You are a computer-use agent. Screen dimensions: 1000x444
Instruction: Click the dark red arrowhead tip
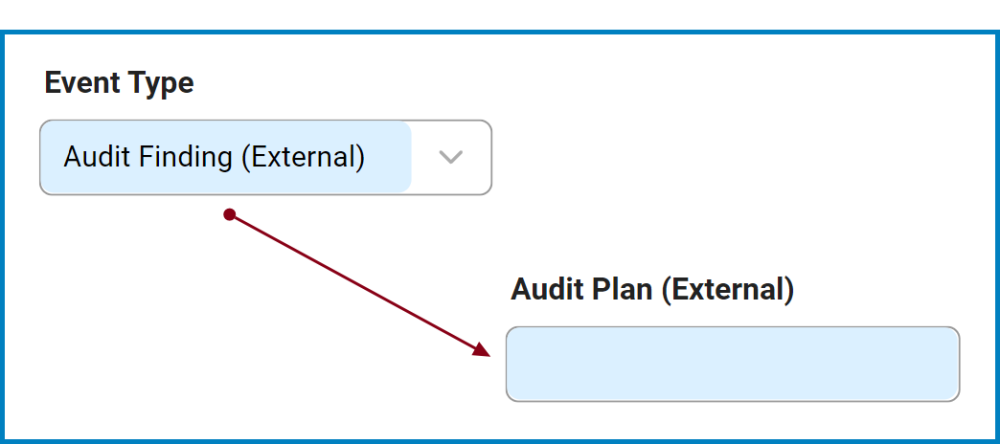(488, 353)
